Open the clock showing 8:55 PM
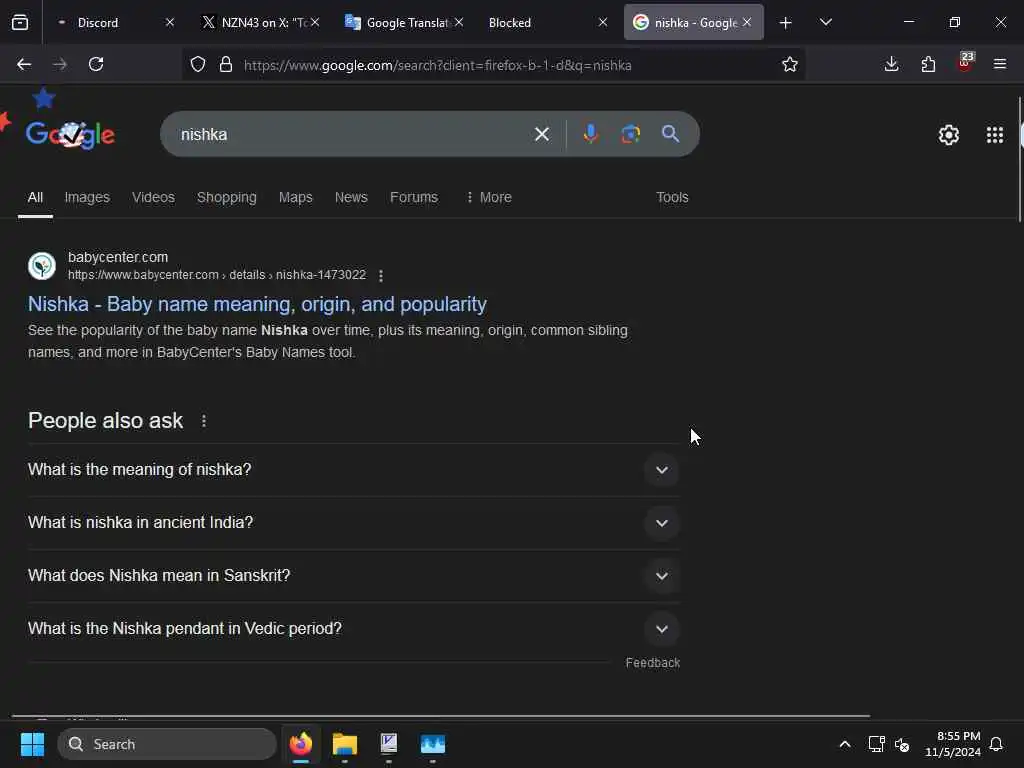This screenshot has height=768, width=1024. click(x=953, y=744)
